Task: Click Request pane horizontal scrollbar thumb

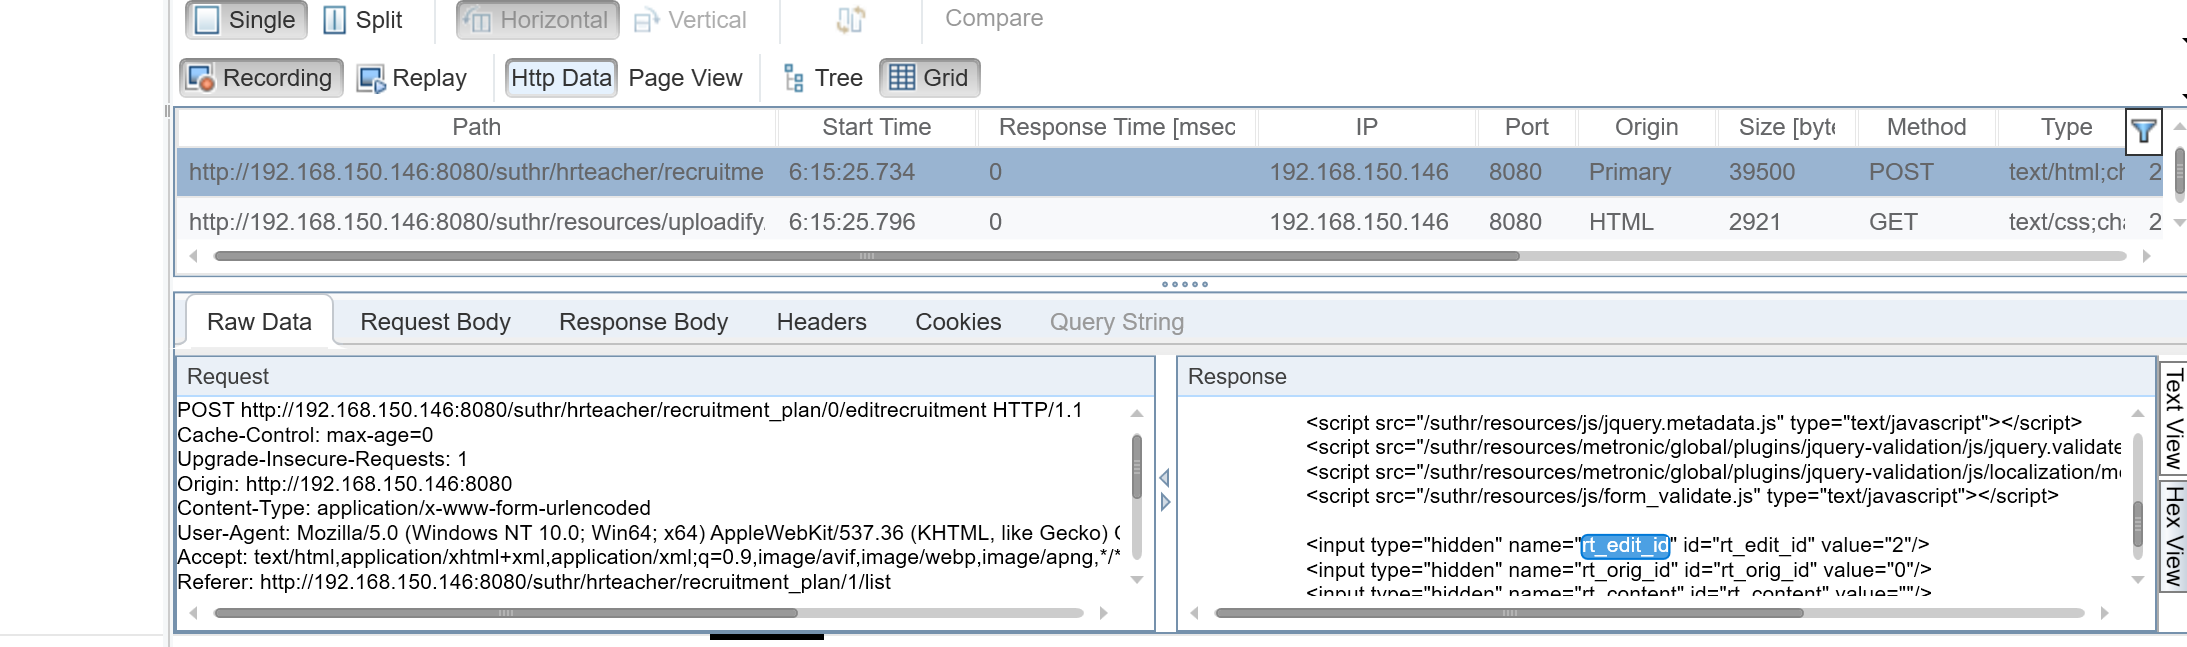Action: pyautogui.click(x=506, y=613)
